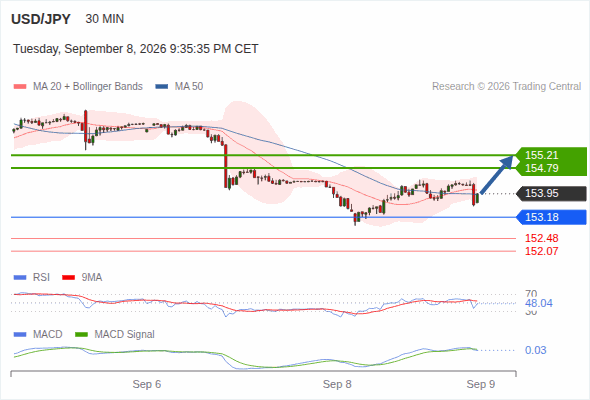Screen dimensions: 590x400
Task: Click the Sep 9 date axis label
Action: click(x=481, y=385)
